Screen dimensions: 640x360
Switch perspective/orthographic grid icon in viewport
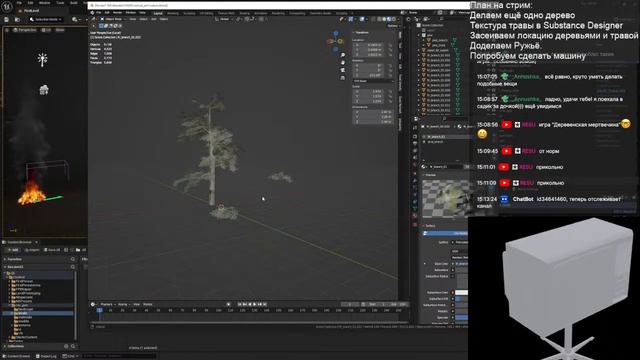343,78
